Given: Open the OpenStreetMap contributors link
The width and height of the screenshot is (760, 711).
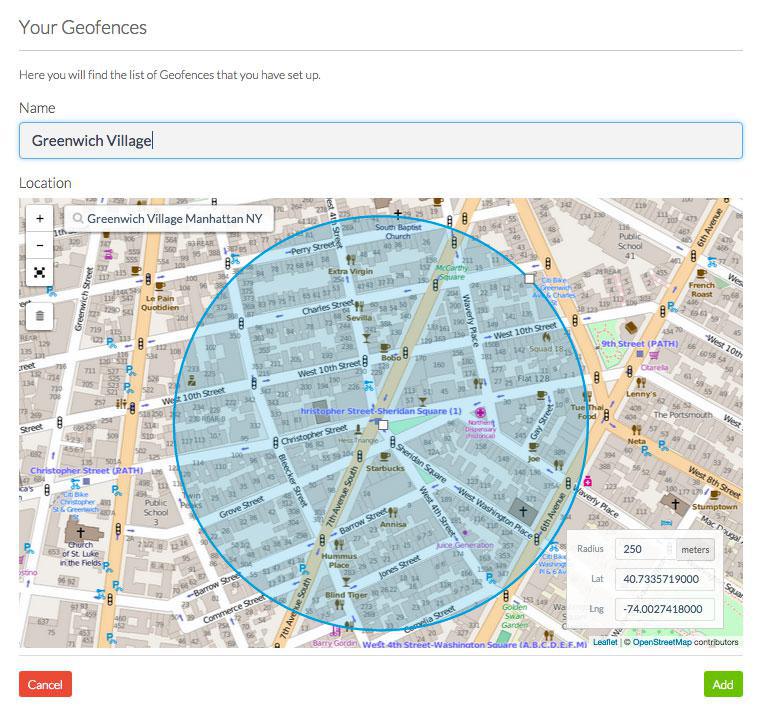Looking at the screenshot, I should (x=661, y=642).
